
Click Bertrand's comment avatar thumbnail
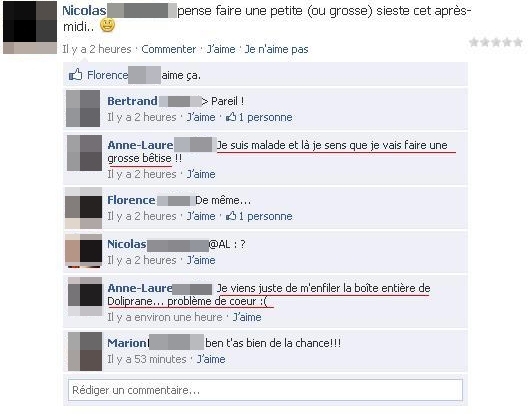pyautogui.click(x=83, y=108)
